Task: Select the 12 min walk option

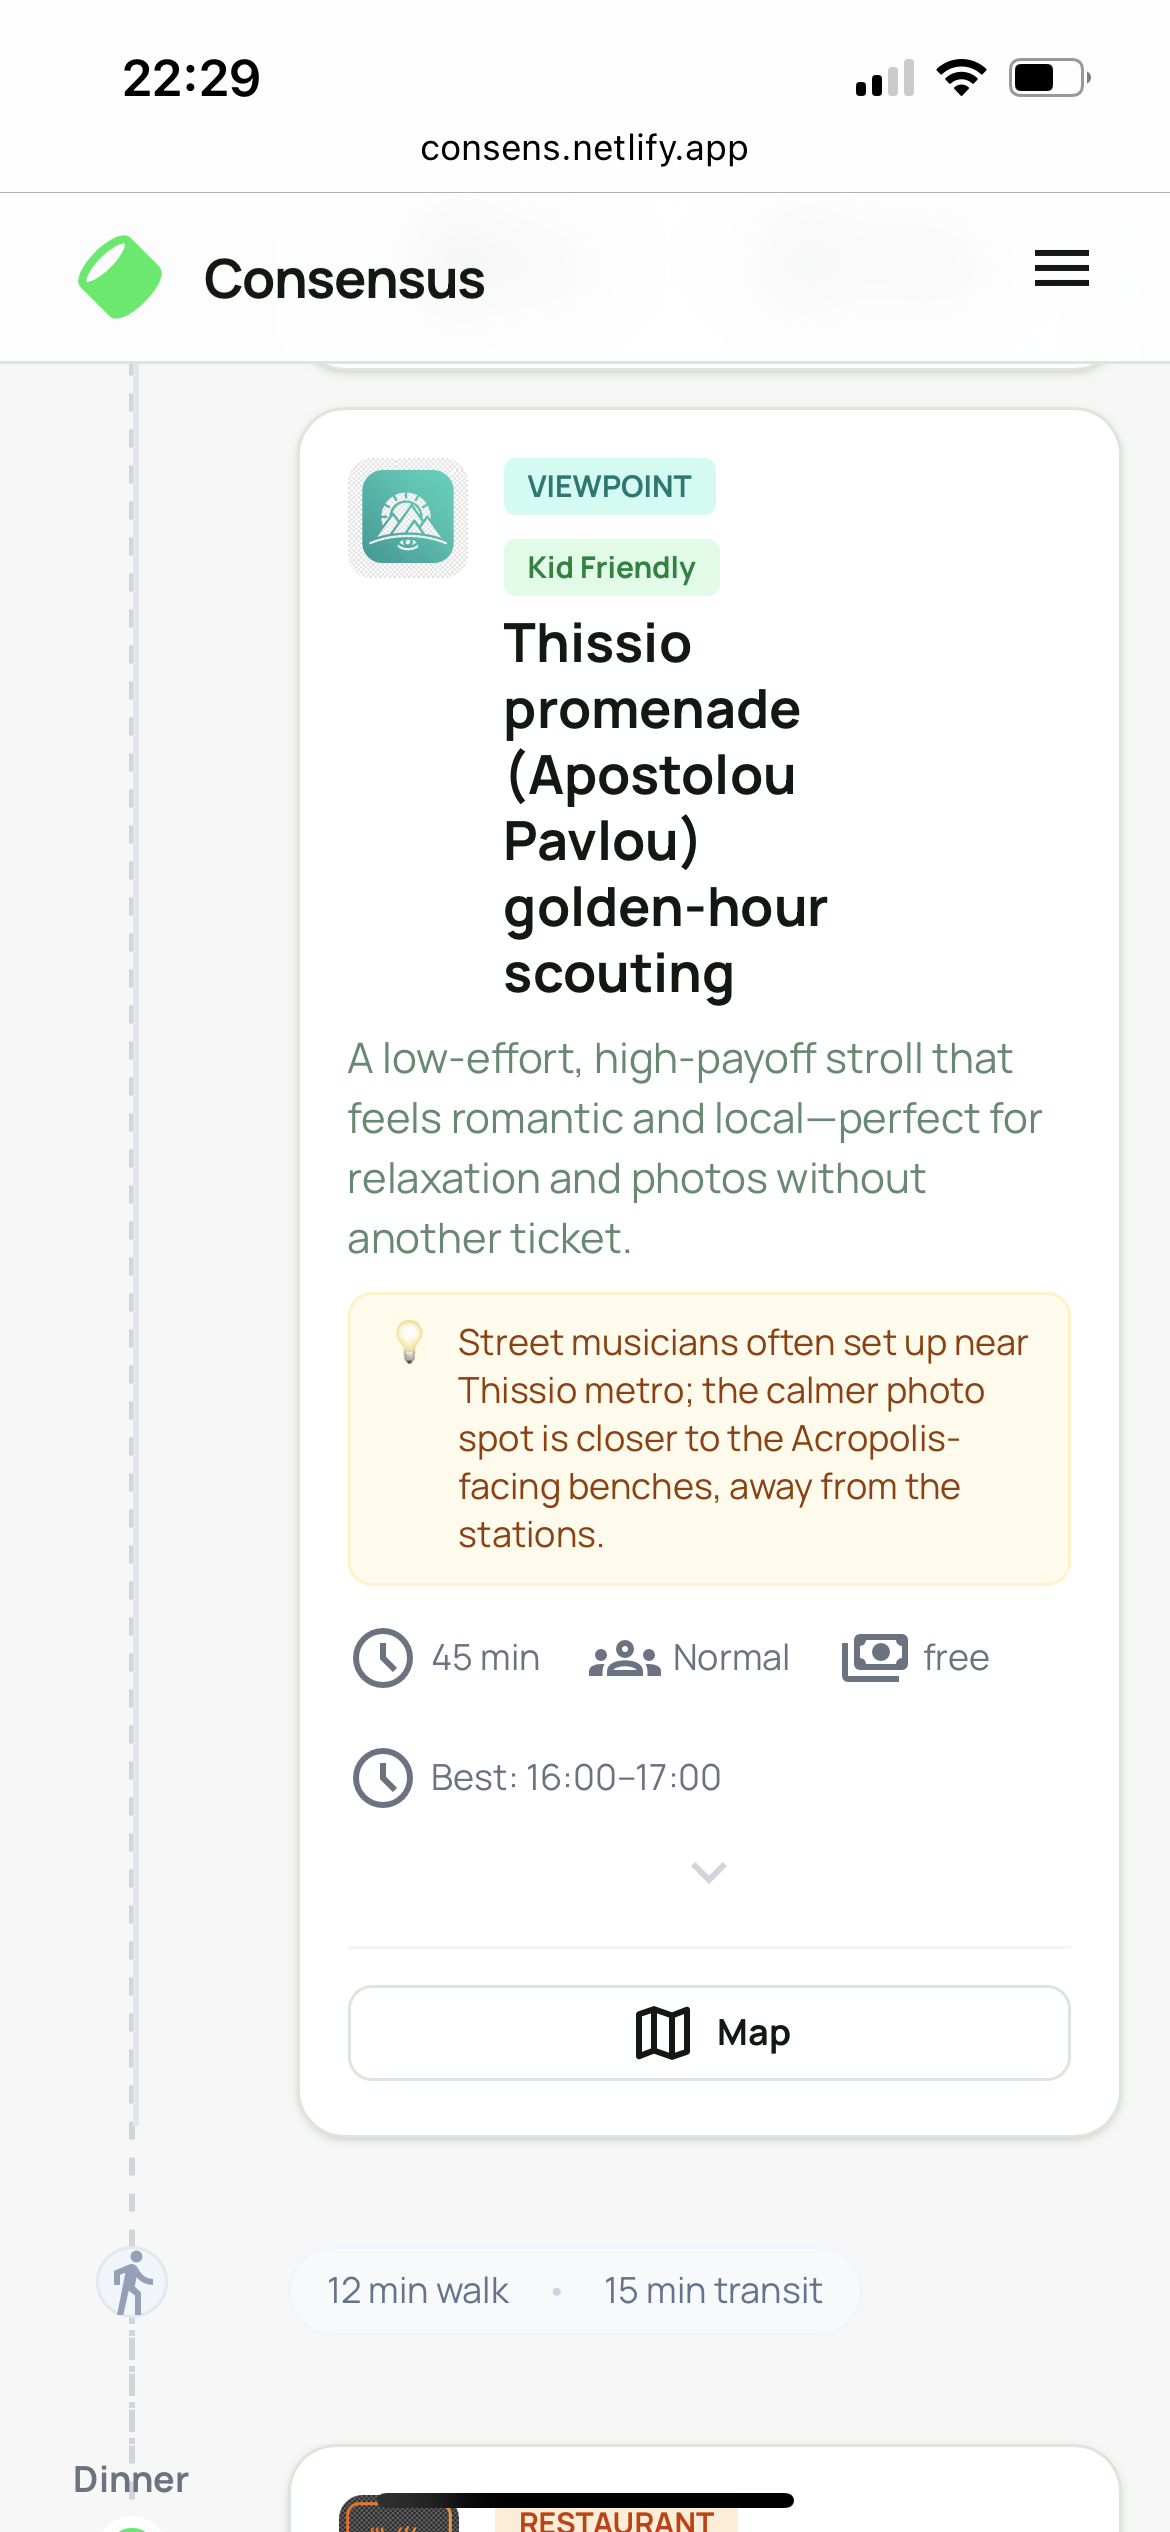Action: point(418,2291)
